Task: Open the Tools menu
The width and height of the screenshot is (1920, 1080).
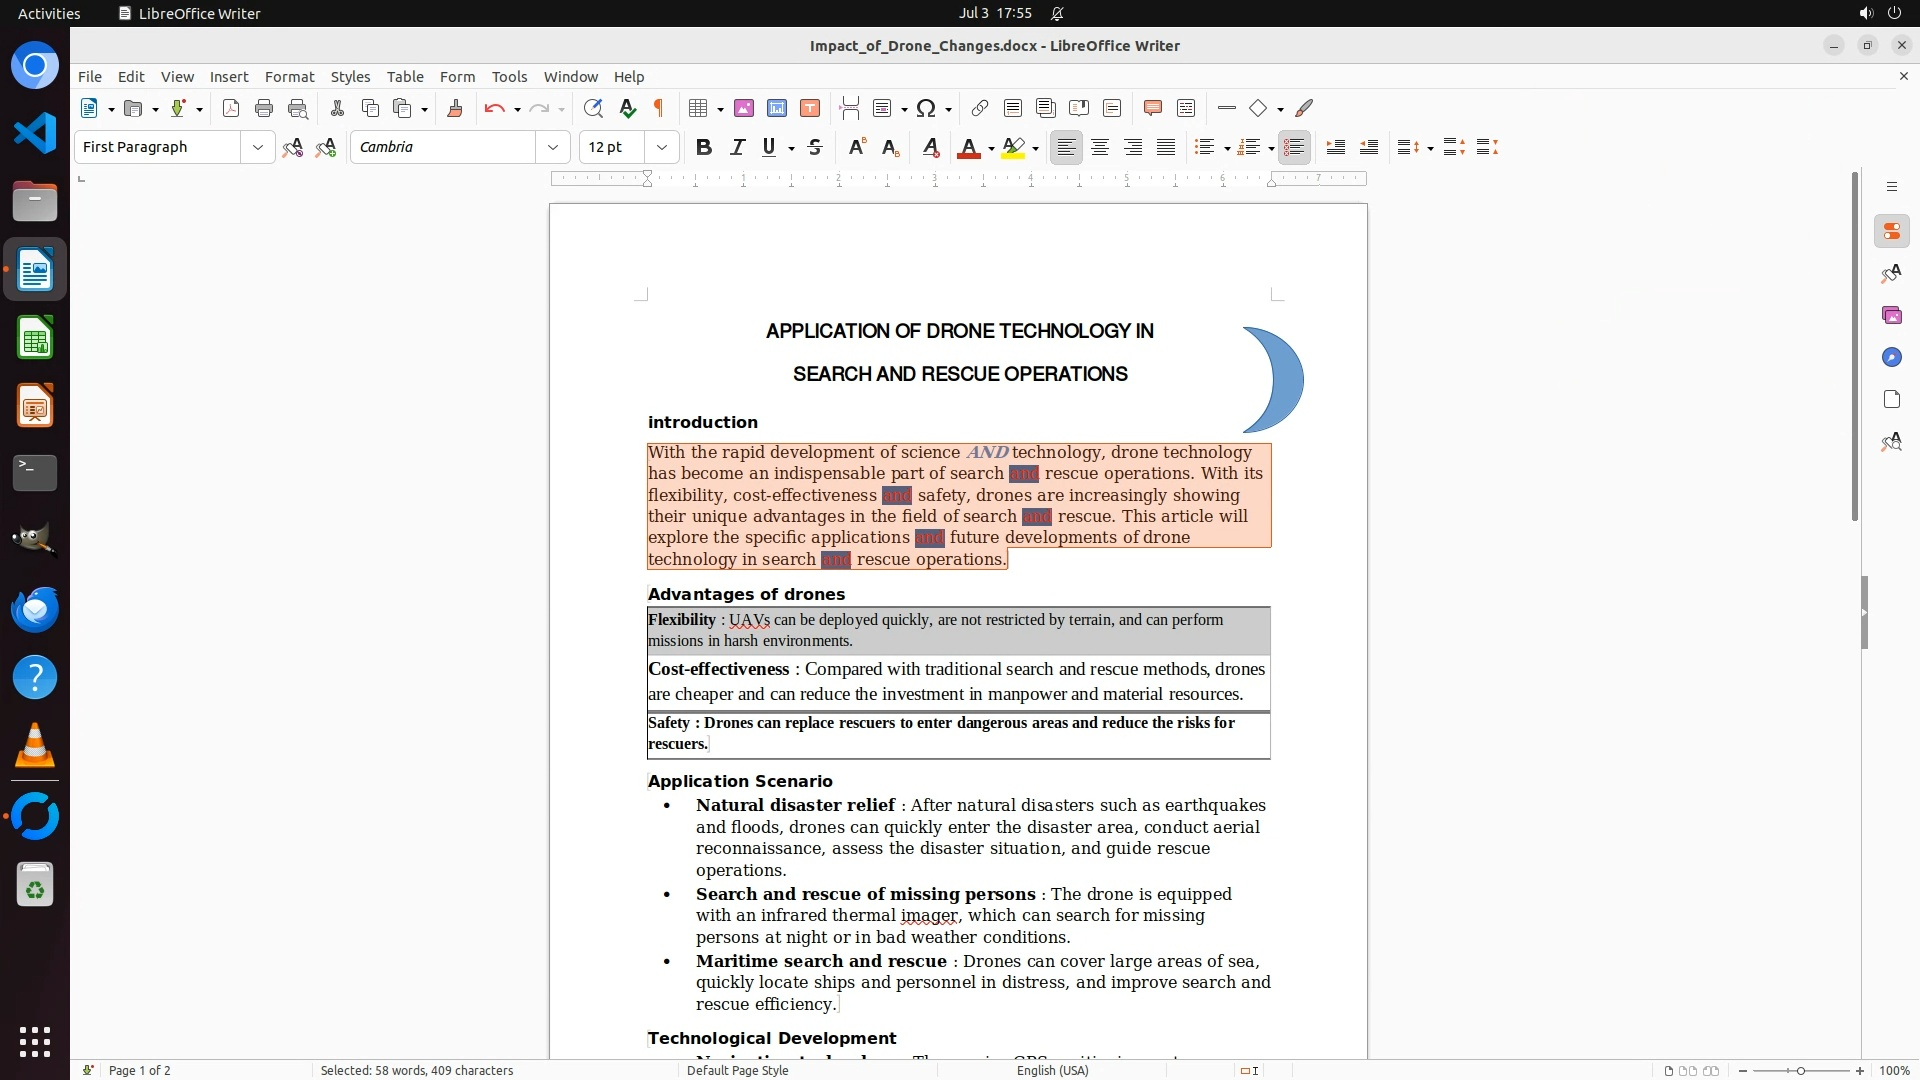Action: click(x=509, y=76)
